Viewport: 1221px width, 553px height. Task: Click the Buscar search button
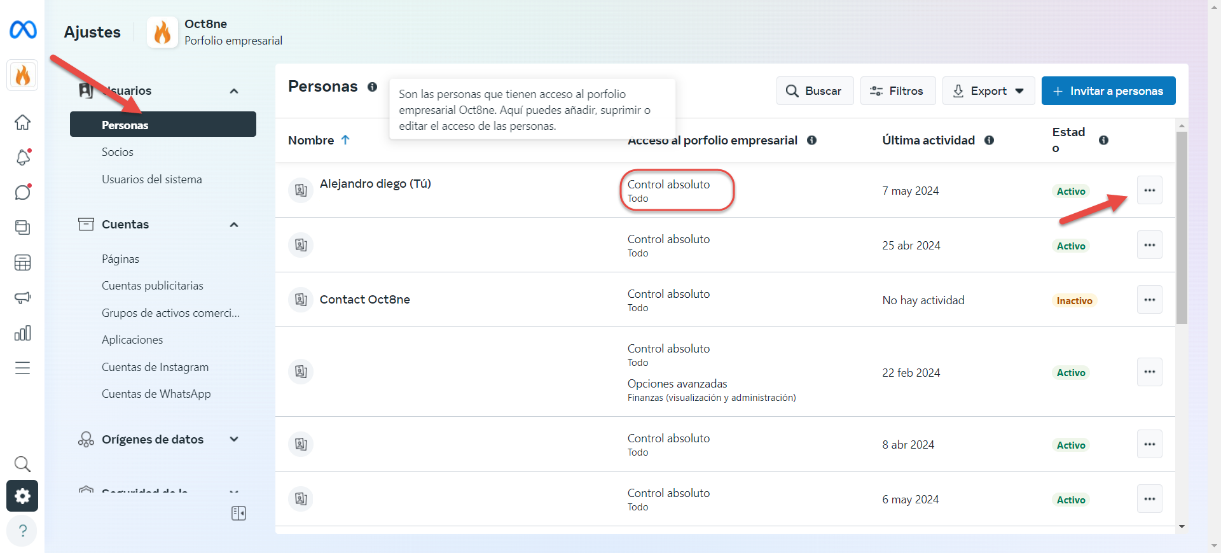[814, 91]
